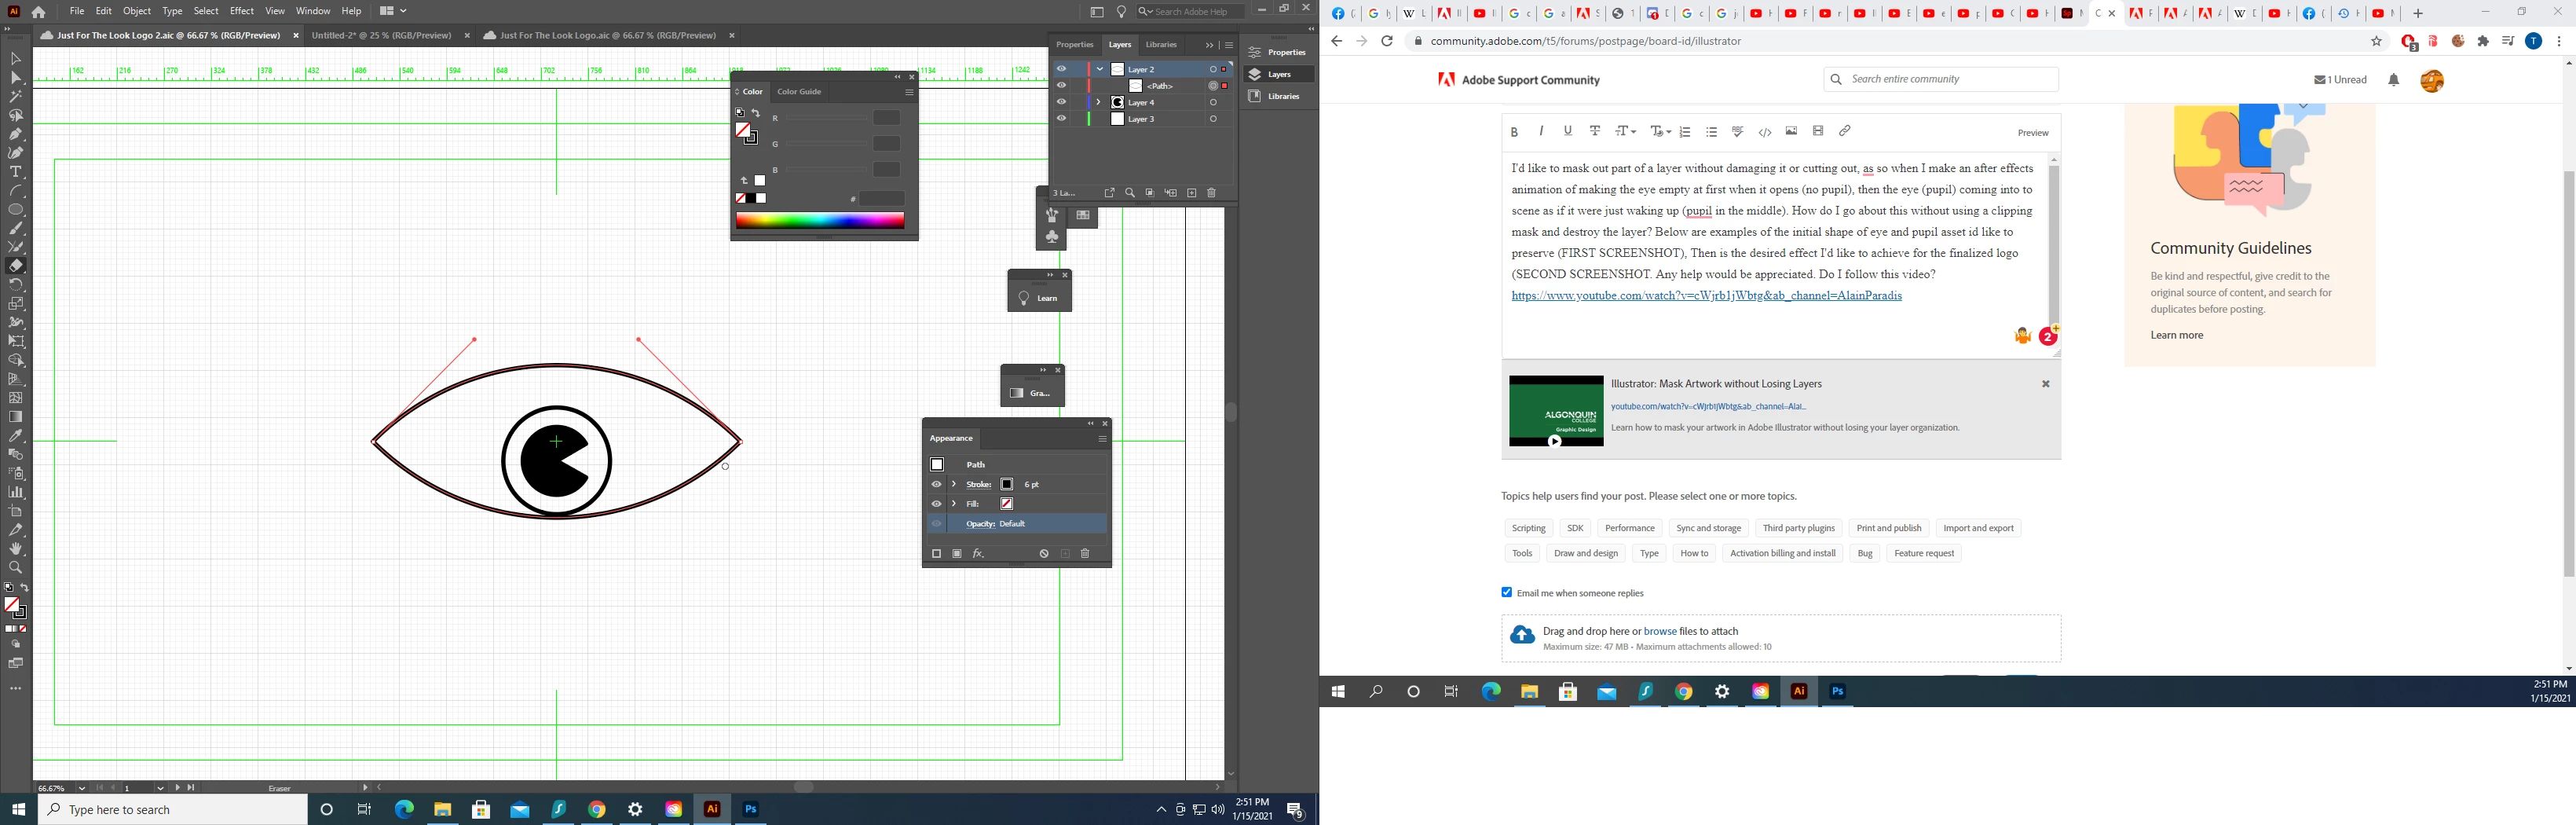Apply bold formatting in forum editor
The width and height of the screenshot is (2576, 825).
(x=1514, y=132)
